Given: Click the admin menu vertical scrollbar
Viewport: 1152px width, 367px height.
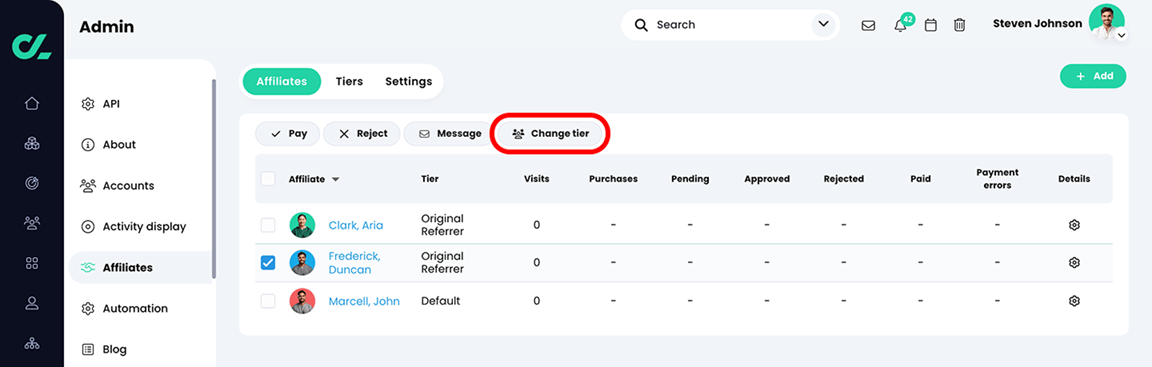Looking at the screenshot, I should pos(214,178).
